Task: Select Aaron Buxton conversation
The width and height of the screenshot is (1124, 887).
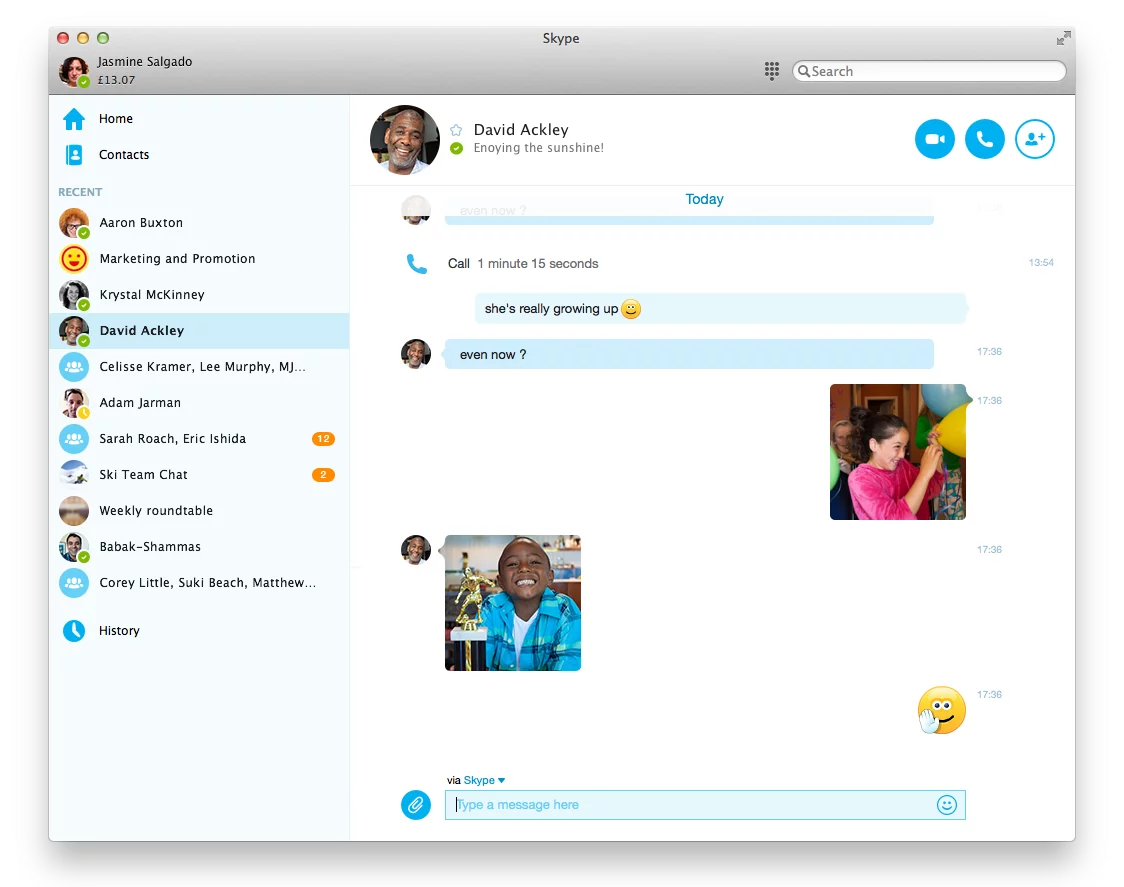Action: pyautogui.click(x=199, y=223)
